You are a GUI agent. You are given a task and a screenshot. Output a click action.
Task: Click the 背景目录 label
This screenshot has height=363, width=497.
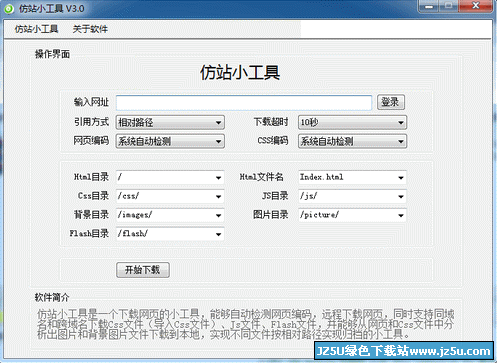click(91, 215)
